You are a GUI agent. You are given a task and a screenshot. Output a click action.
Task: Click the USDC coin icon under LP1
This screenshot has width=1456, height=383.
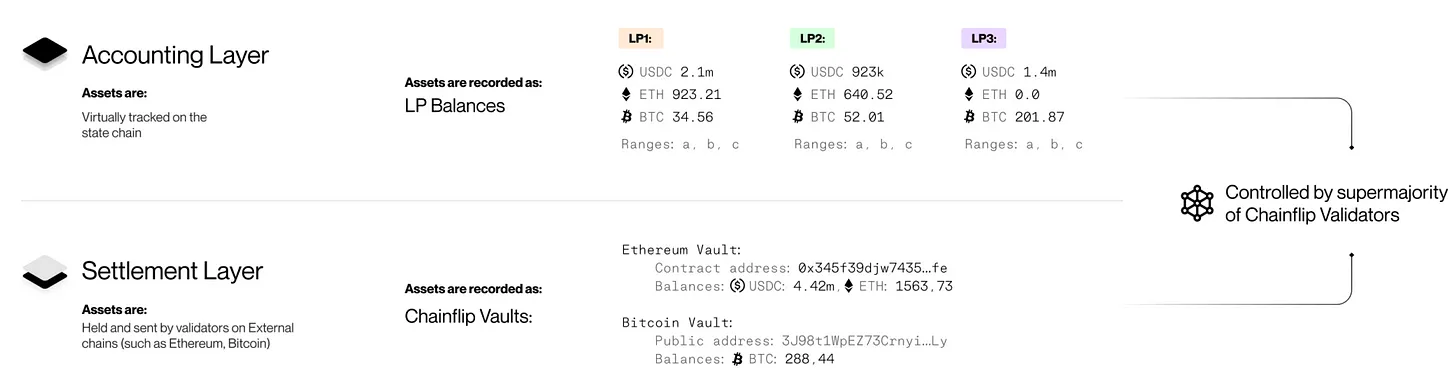pyautogui.click(x=628, y=72)
